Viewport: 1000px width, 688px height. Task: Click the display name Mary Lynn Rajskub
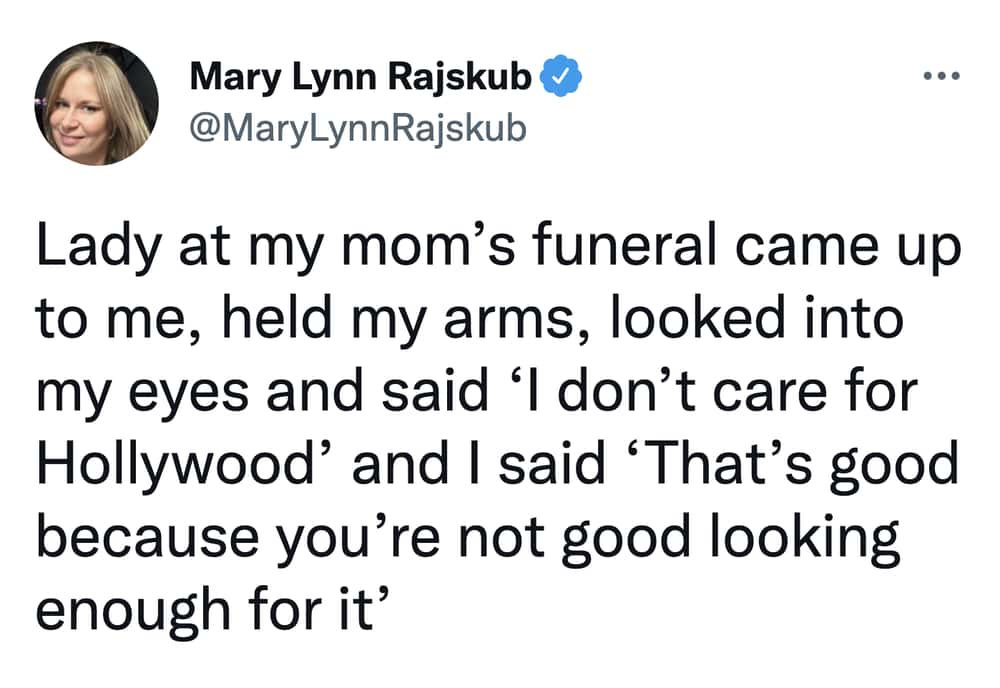(x=360, y=77)
